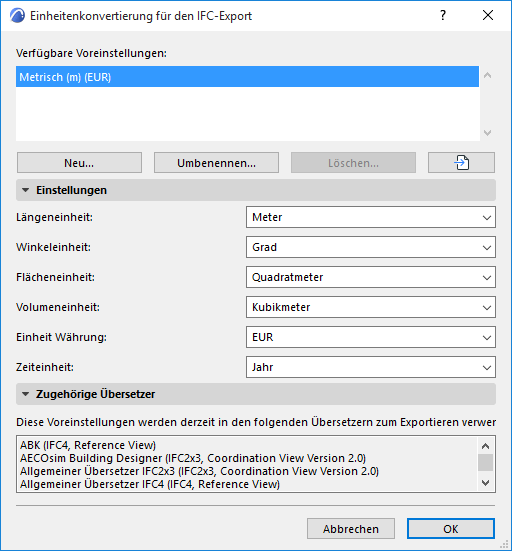Click translator list scroll down arrow

pos(486,483)
